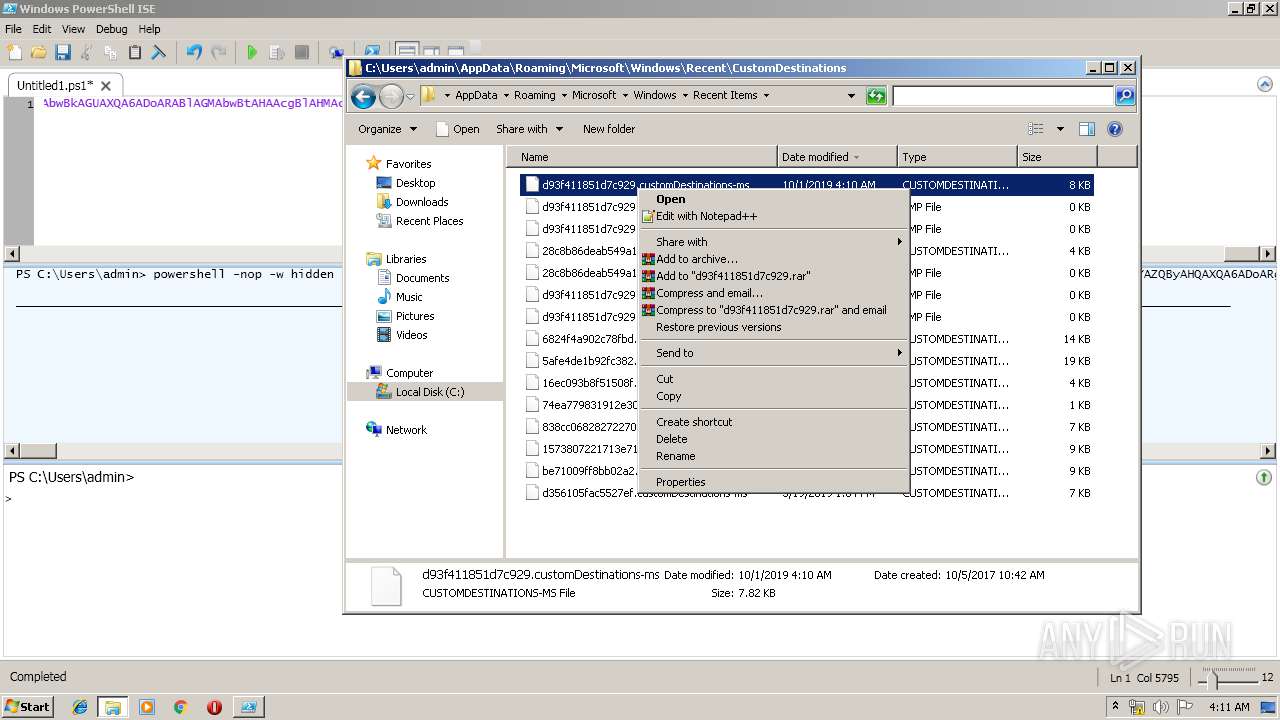Expand the Share with context submenu

[x=774, y=242]
